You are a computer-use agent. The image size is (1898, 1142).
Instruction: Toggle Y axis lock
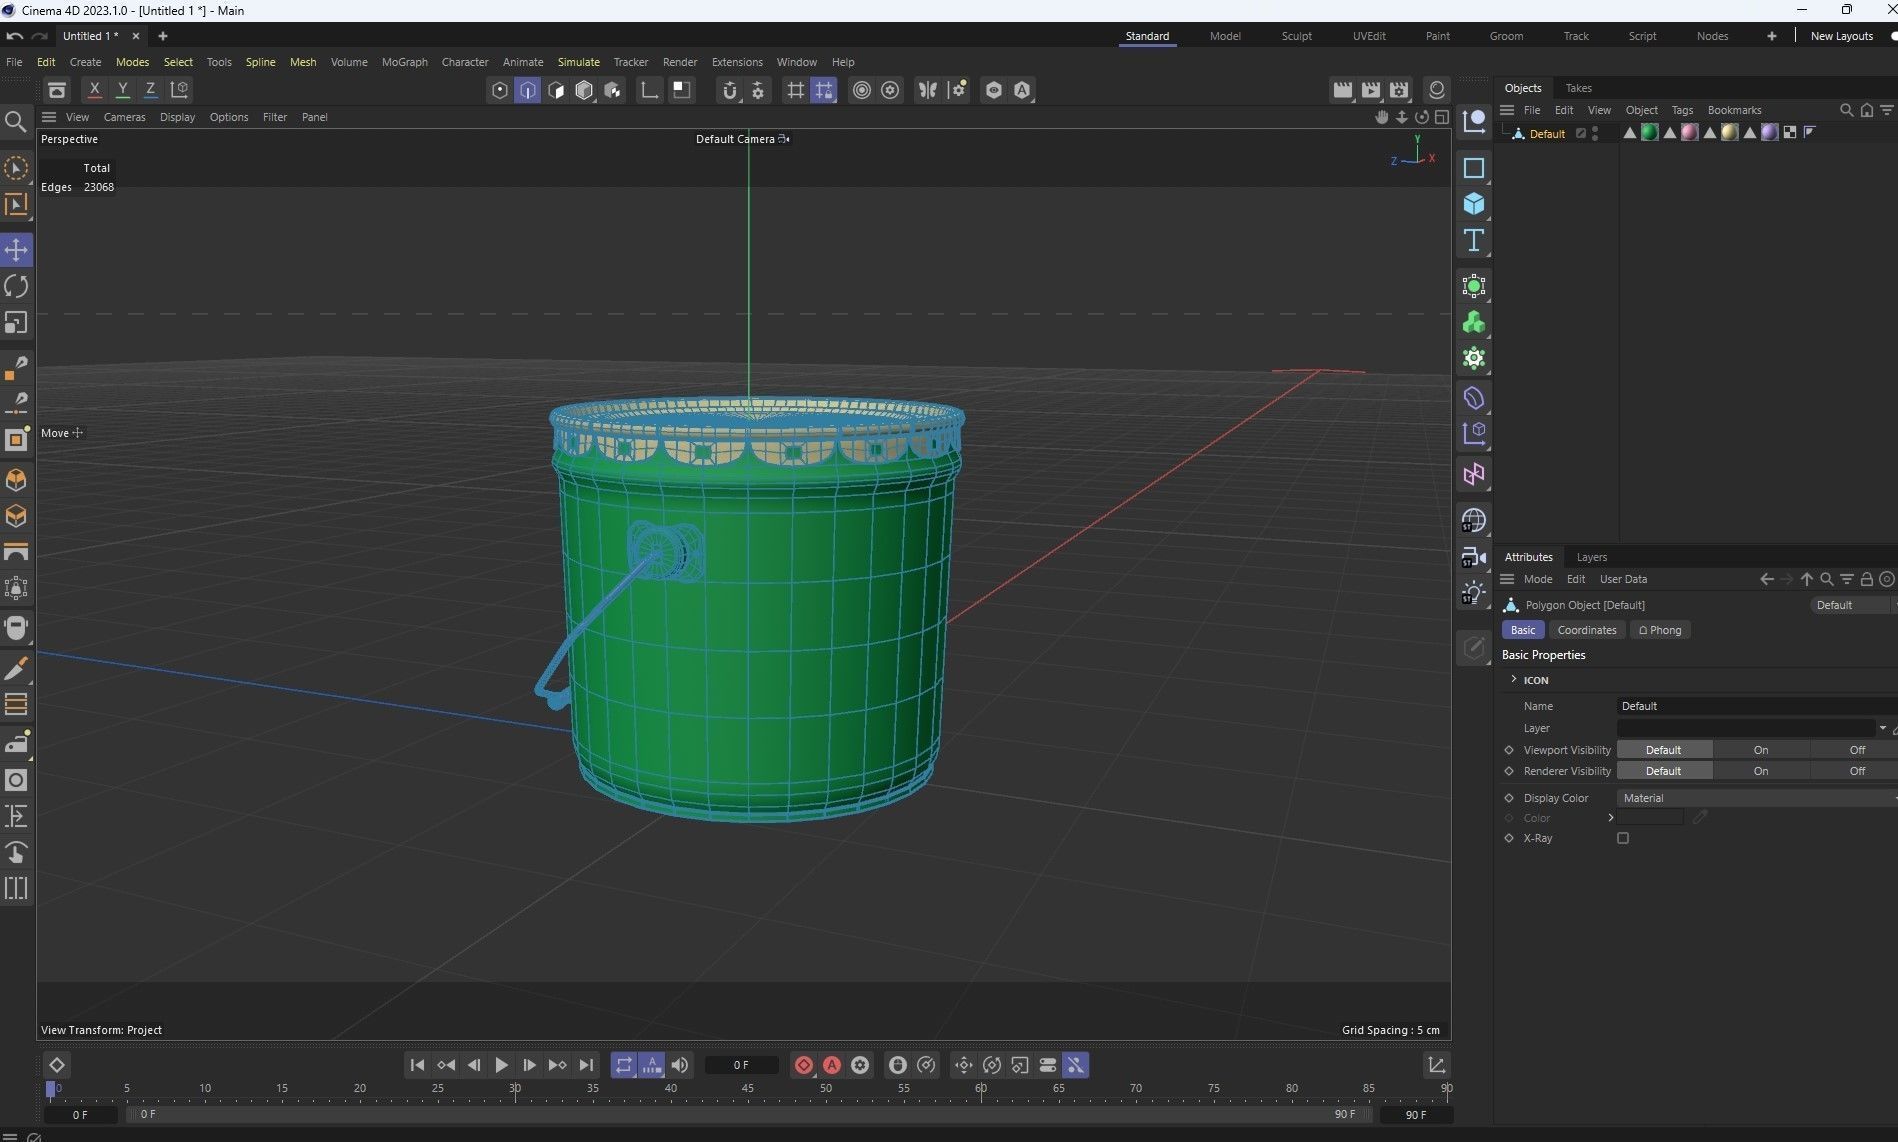(122, 89)
